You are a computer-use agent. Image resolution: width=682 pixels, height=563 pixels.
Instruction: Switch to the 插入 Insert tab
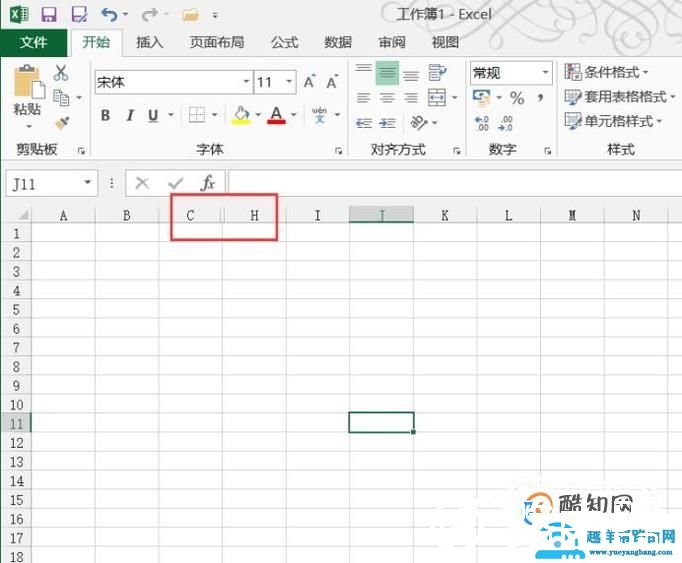pos(150,43)
